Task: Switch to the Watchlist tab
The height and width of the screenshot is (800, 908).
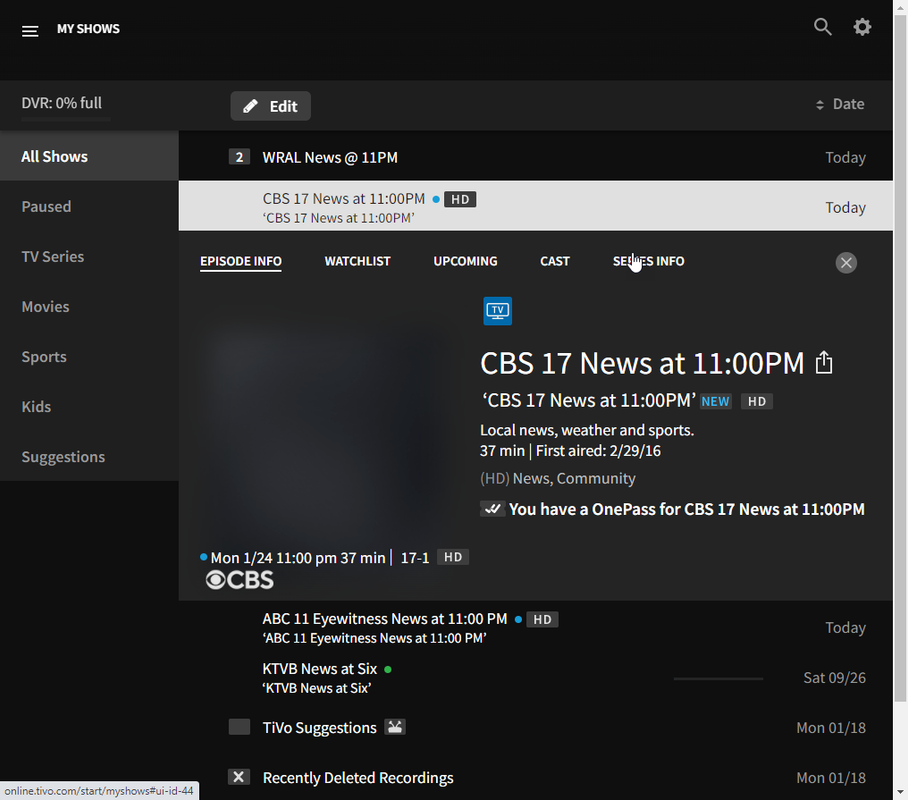Action: 357,261
